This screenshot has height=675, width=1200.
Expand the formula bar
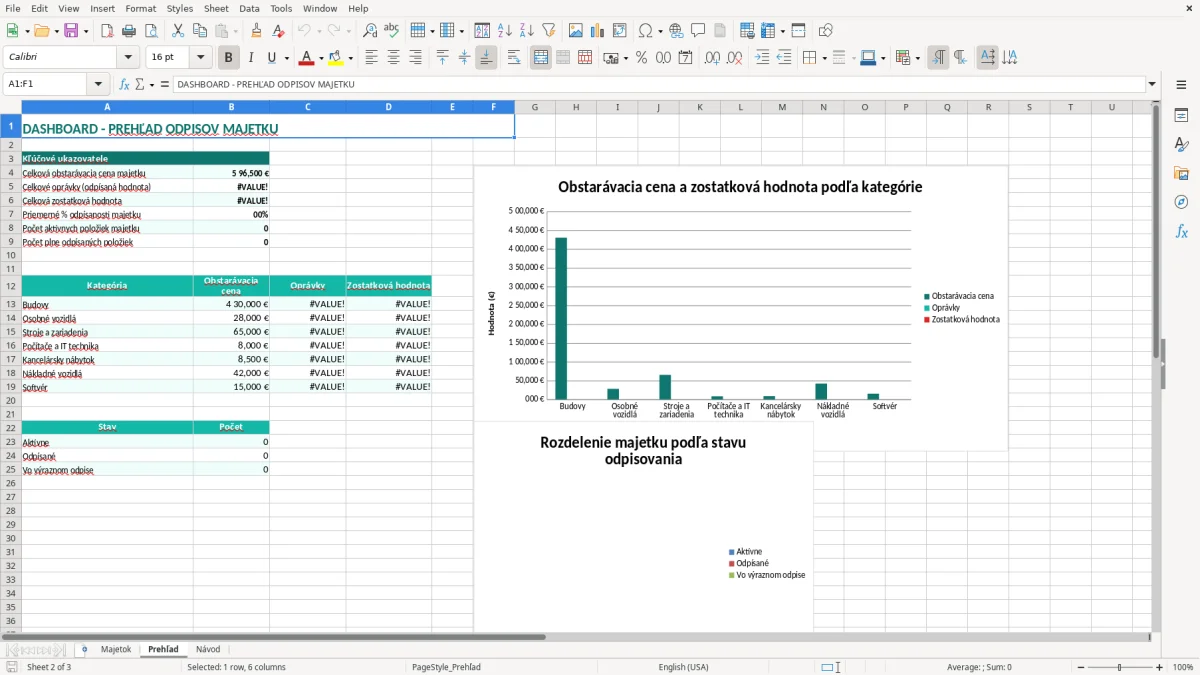(x=1153, y=84)
